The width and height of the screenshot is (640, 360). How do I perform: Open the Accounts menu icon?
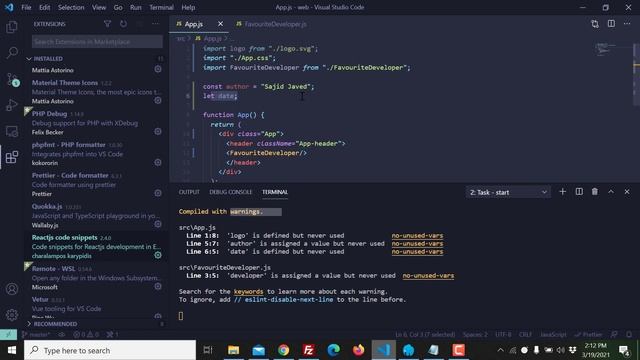click(12, 289)
